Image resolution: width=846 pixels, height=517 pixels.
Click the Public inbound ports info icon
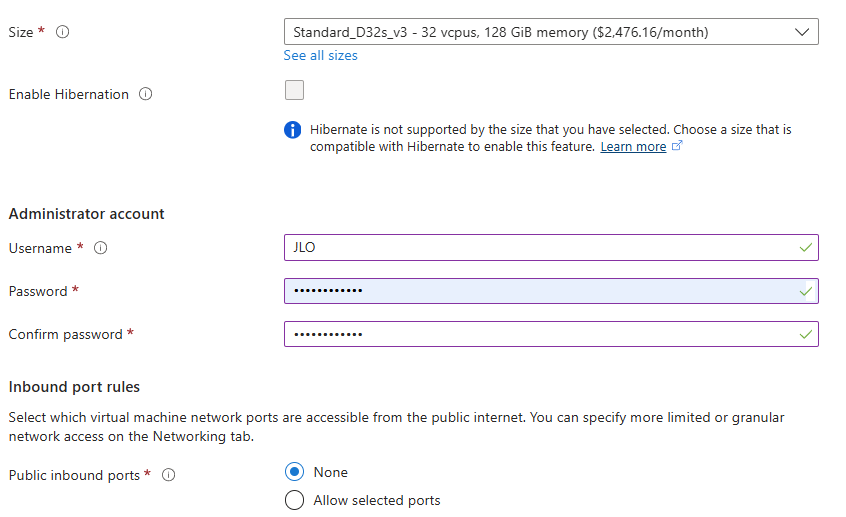(x=168, y=475)
